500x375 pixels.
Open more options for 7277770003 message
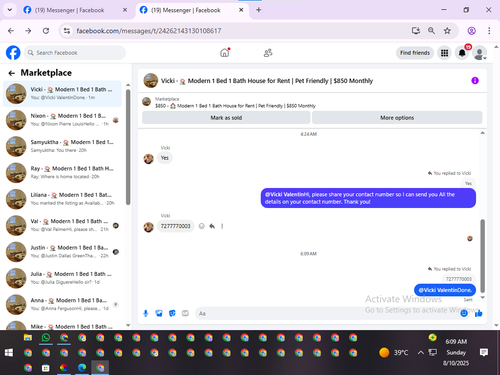click(x=222, y=226)
